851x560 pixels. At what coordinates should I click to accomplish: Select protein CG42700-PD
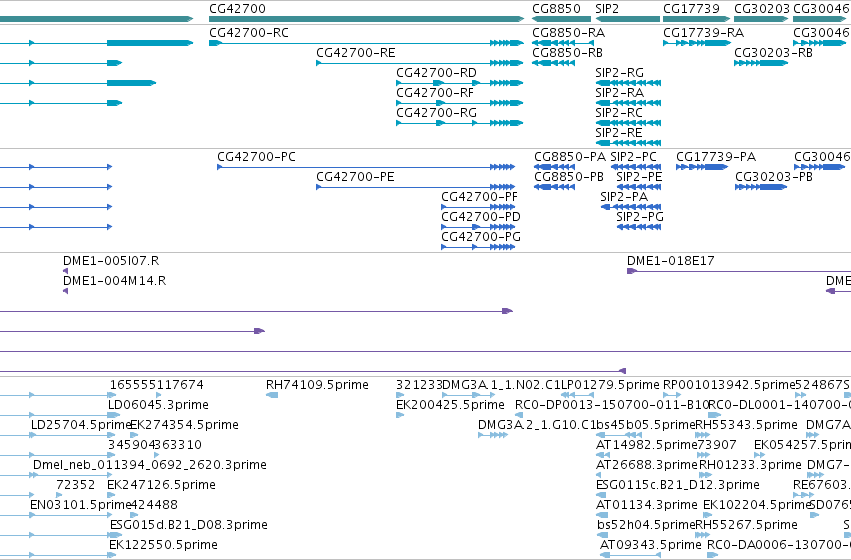478,227
